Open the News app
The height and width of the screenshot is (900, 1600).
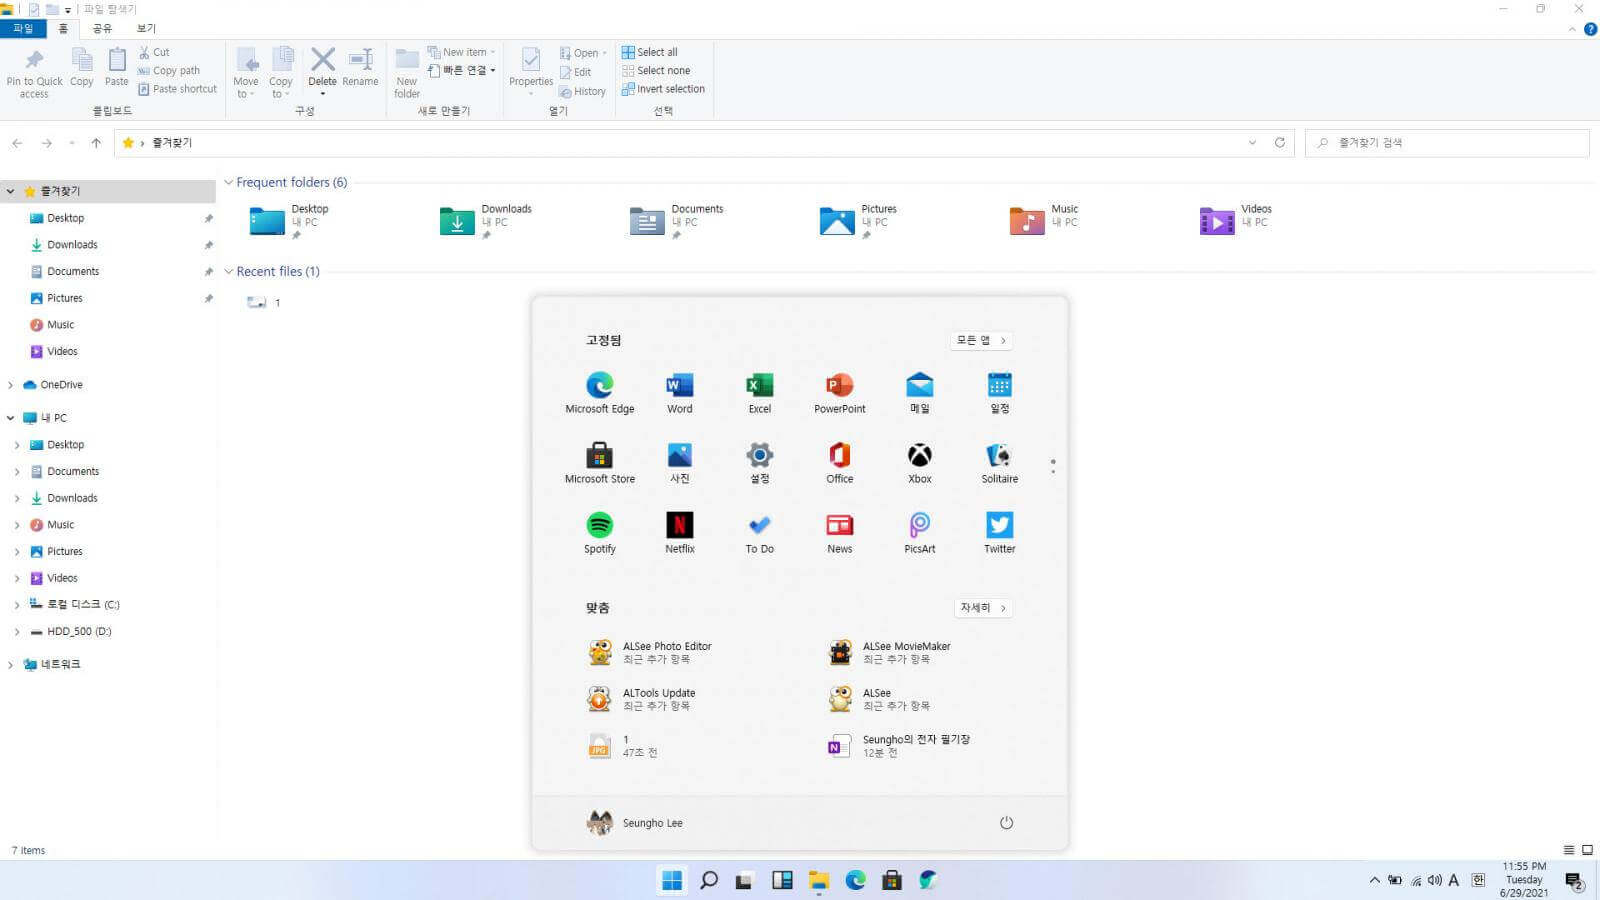pos(840,533)
